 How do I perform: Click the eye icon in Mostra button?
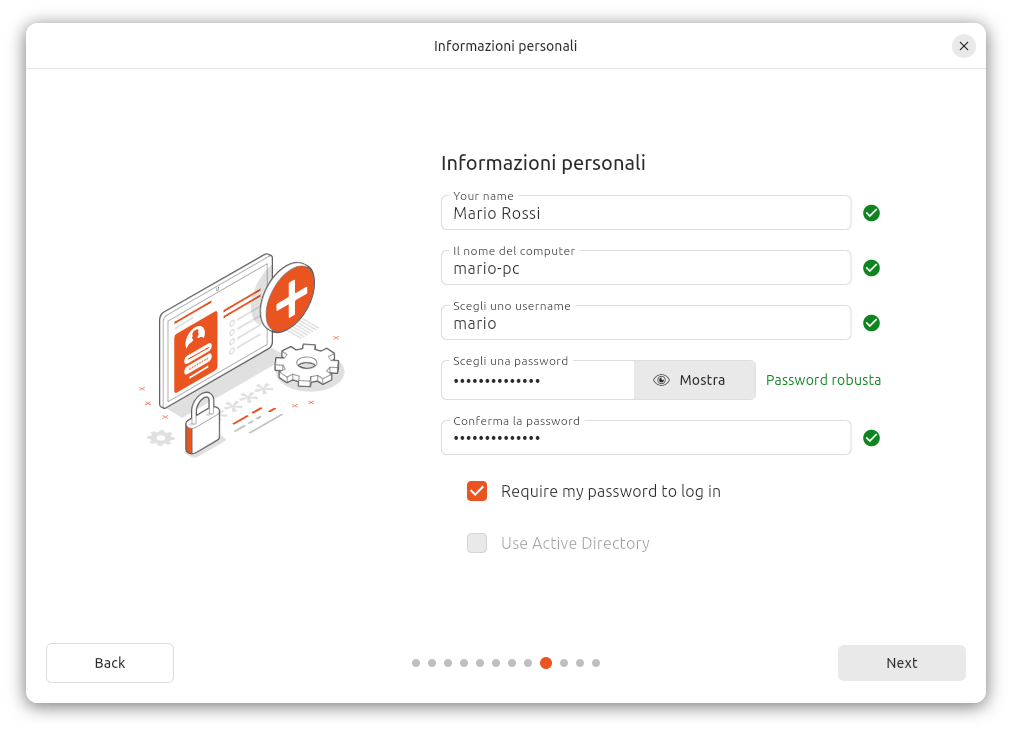[x=661, y=380]
